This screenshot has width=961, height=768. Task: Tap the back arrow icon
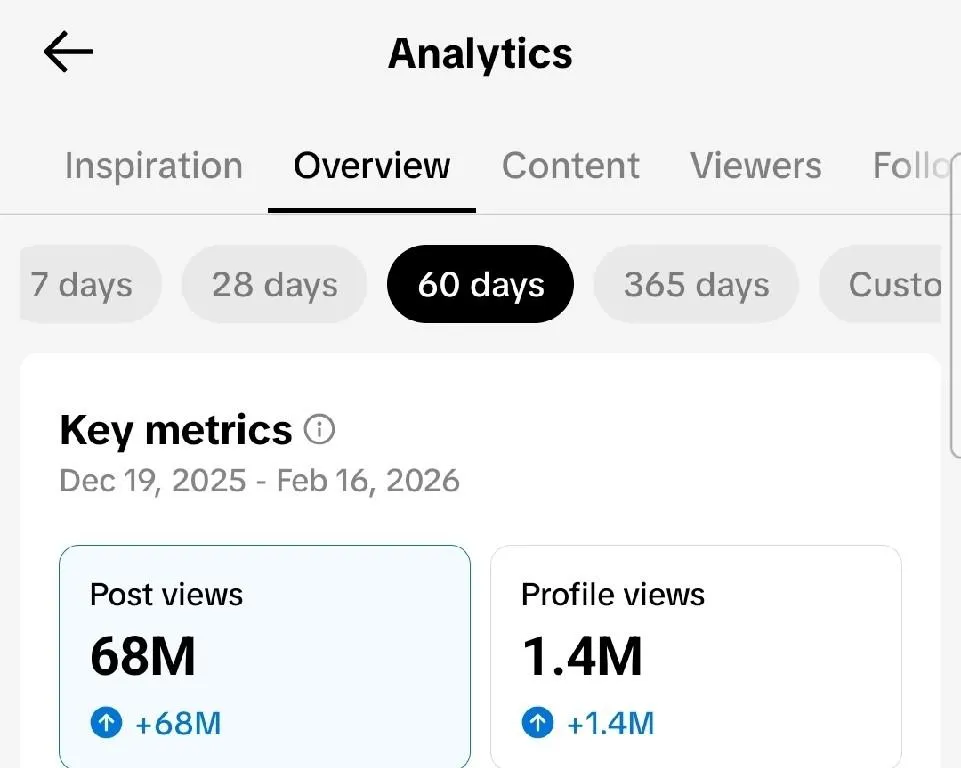point(68,51)
